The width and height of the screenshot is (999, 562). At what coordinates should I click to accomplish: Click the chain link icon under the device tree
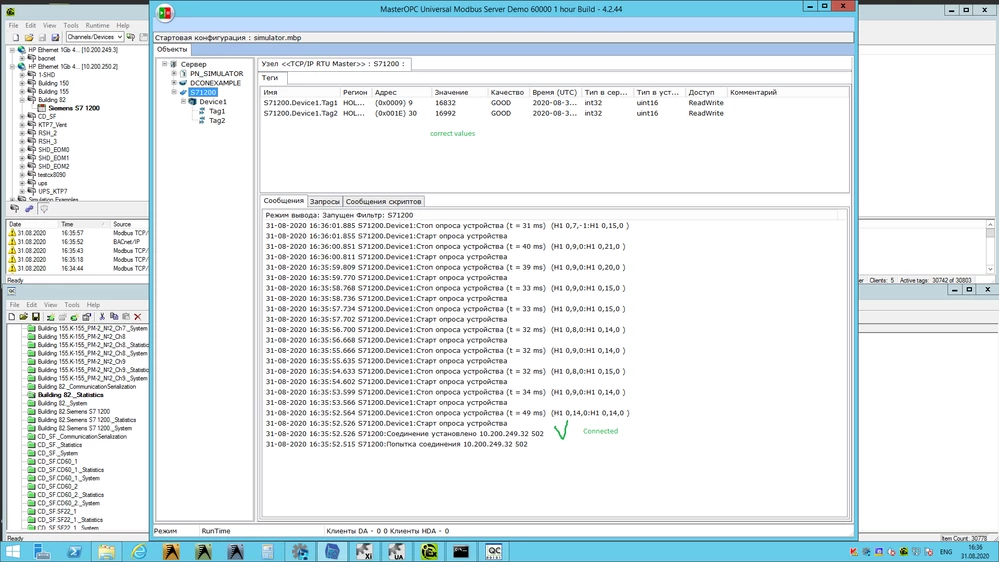pos(29,208)
